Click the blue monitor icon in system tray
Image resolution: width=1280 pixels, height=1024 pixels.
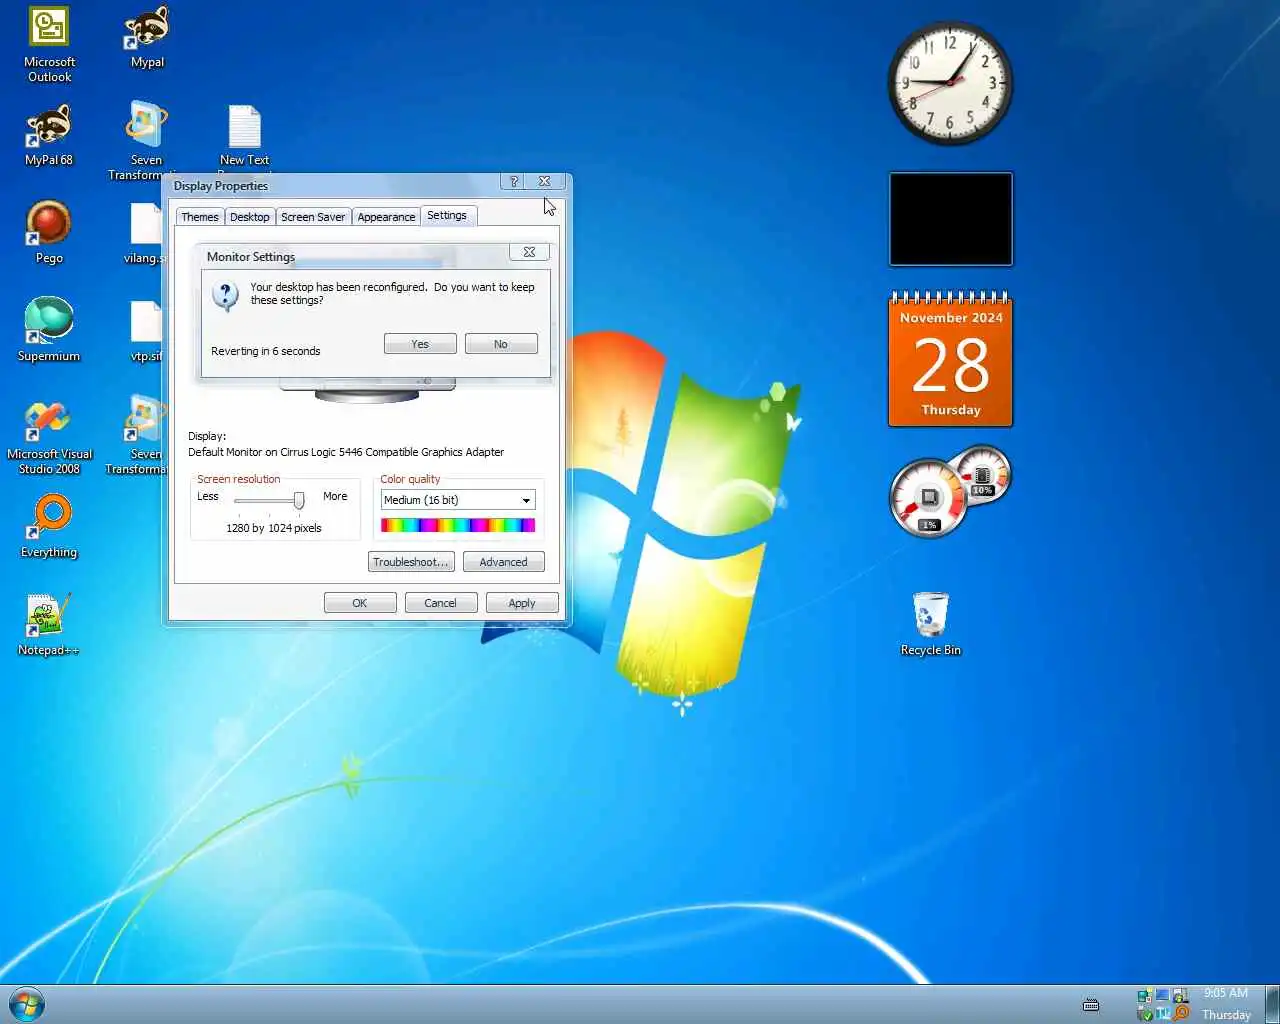click(1163, 996)
